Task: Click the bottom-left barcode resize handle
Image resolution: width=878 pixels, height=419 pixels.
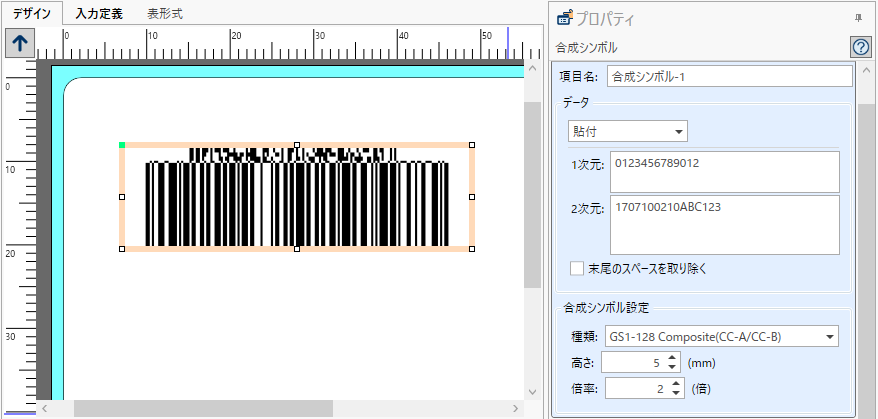Action: click(x=122, y=249)
